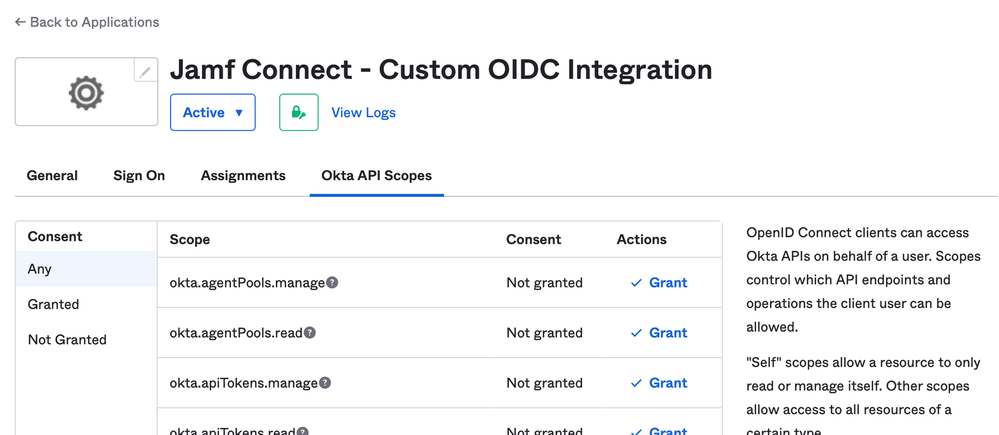Click Not granted status for okta.apiTokens.manage
999x435 pixels.
click(x=544, y=383)
